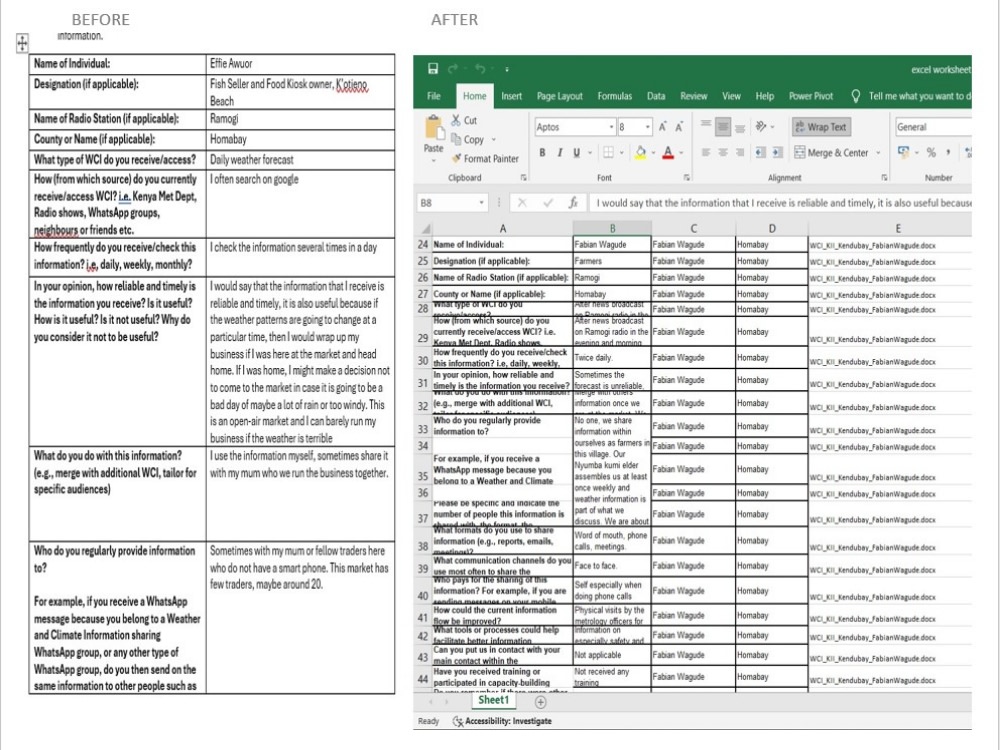Screen dimensions: 1000x750
Task: Click the Increase Indent icon
Action: (x=777, y=152)
